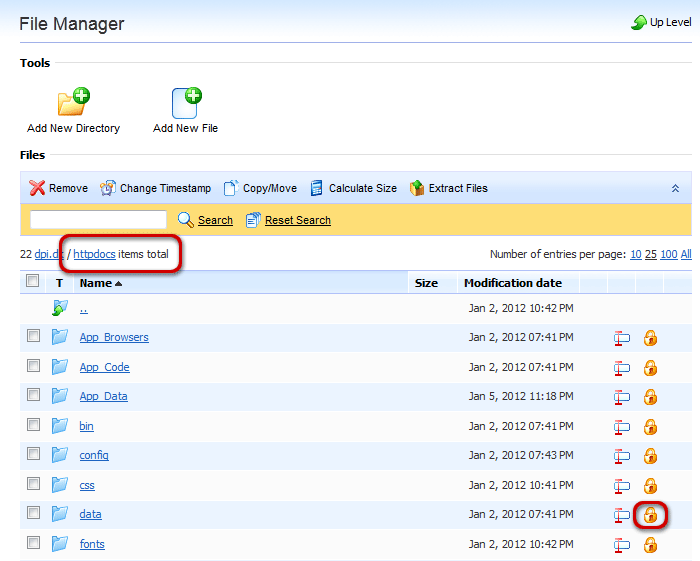Click Remove in the files toolbar
This screenshot has width=700, height=561.
click(x=58, y=188)
